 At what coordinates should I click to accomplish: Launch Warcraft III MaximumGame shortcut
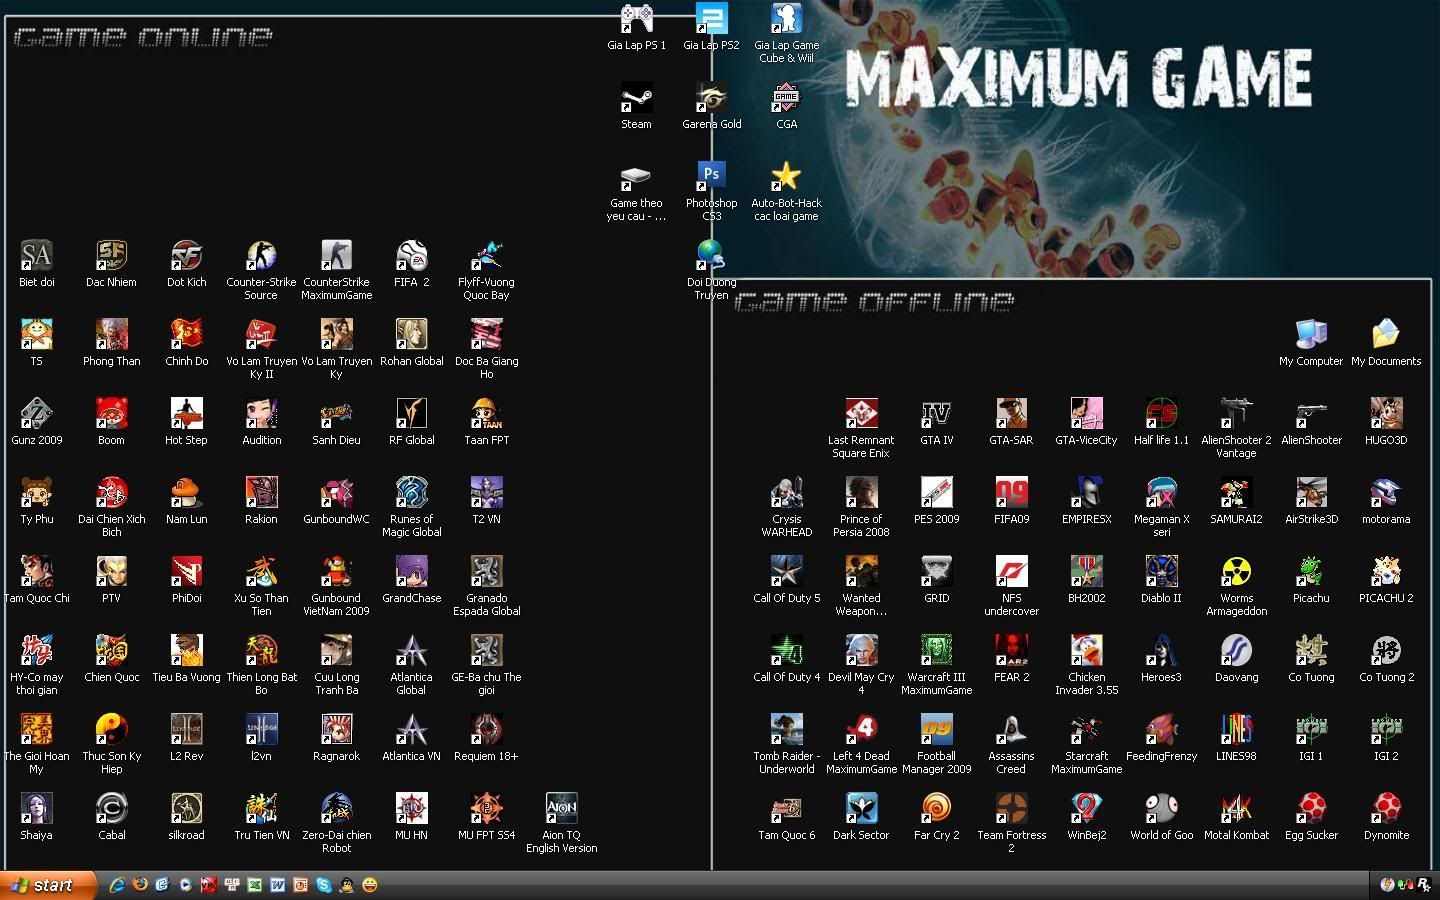[x=936, y=651]
